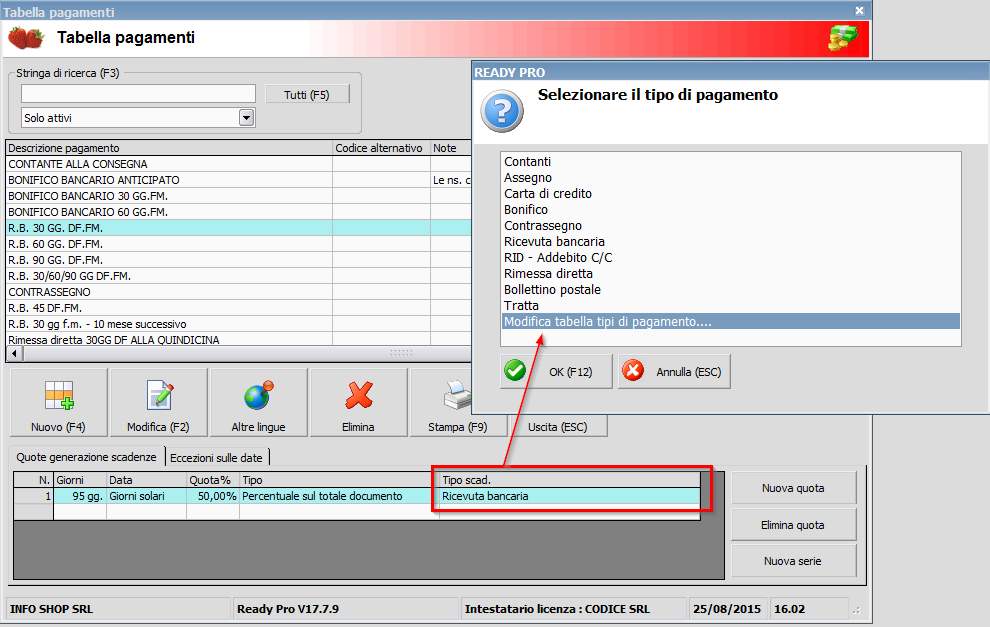Click Percentuale sul totale documento cell
Image resolution: width=990 pixels, height=627 pixels.
click(339, 496)
